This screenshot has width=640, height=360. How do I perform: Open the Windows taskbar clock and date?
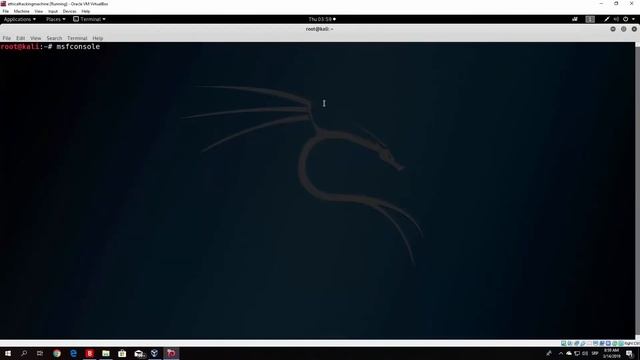coord(611,353)
